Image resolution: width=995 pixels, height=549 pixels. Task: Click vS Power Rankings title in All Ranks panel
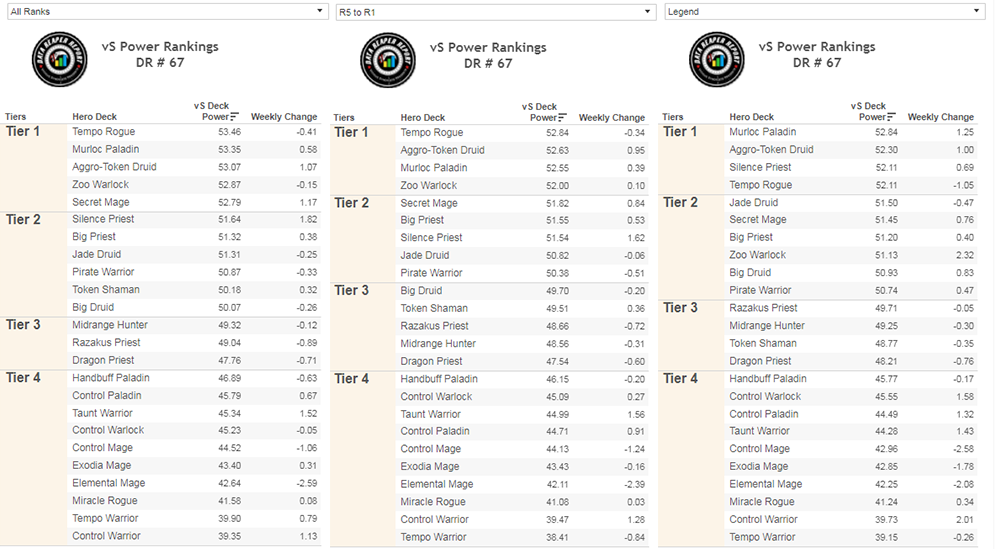click(160, 46)
